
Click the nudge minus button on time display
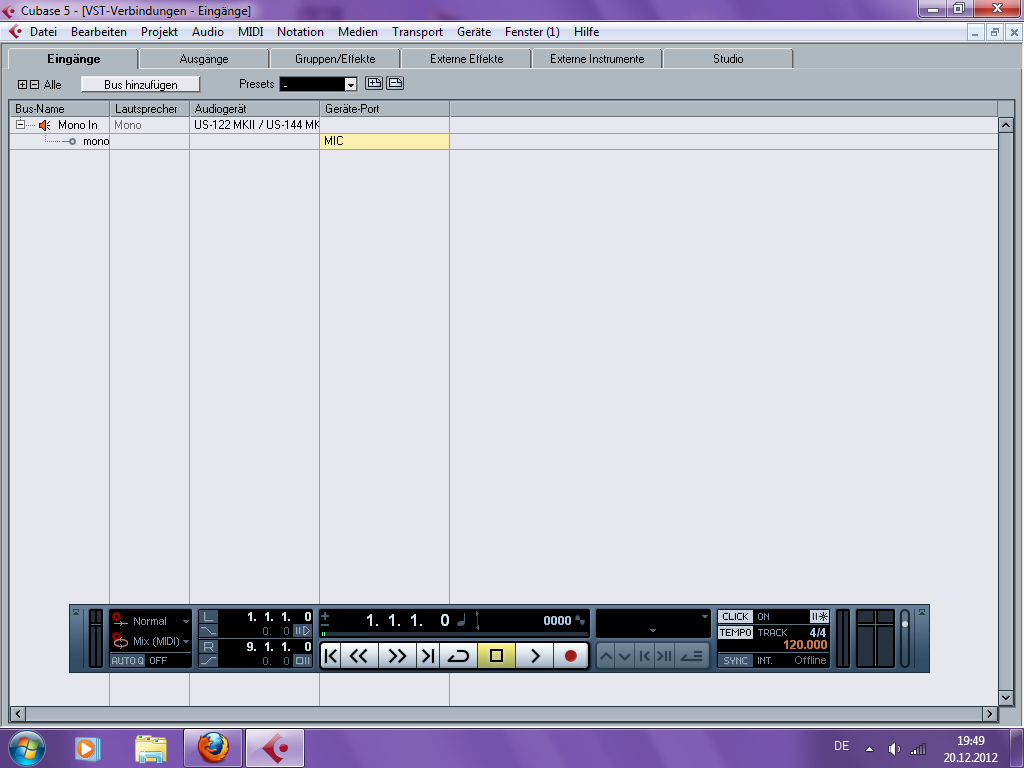click(325, 625)
